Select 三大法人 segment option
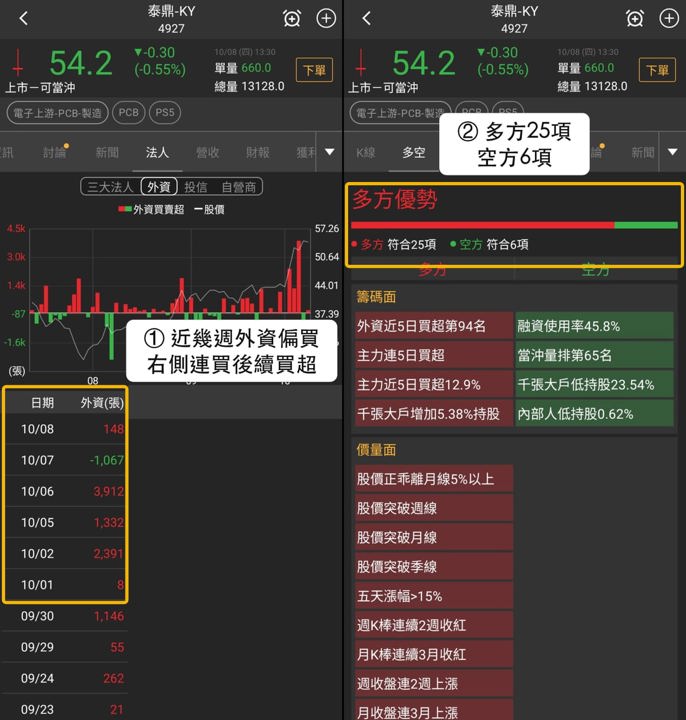 coord(110,187)
